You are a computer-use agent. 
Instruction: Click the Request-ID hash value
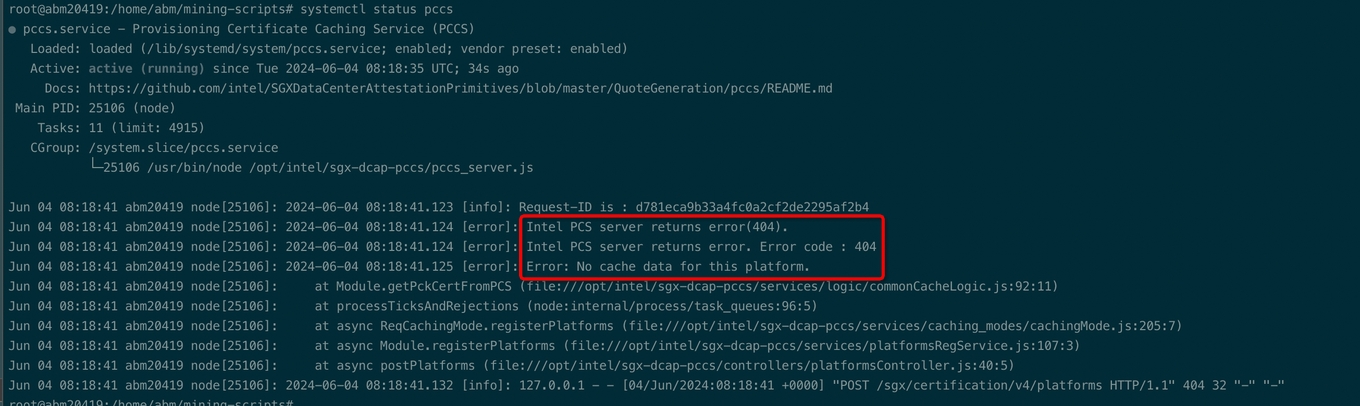752,207
